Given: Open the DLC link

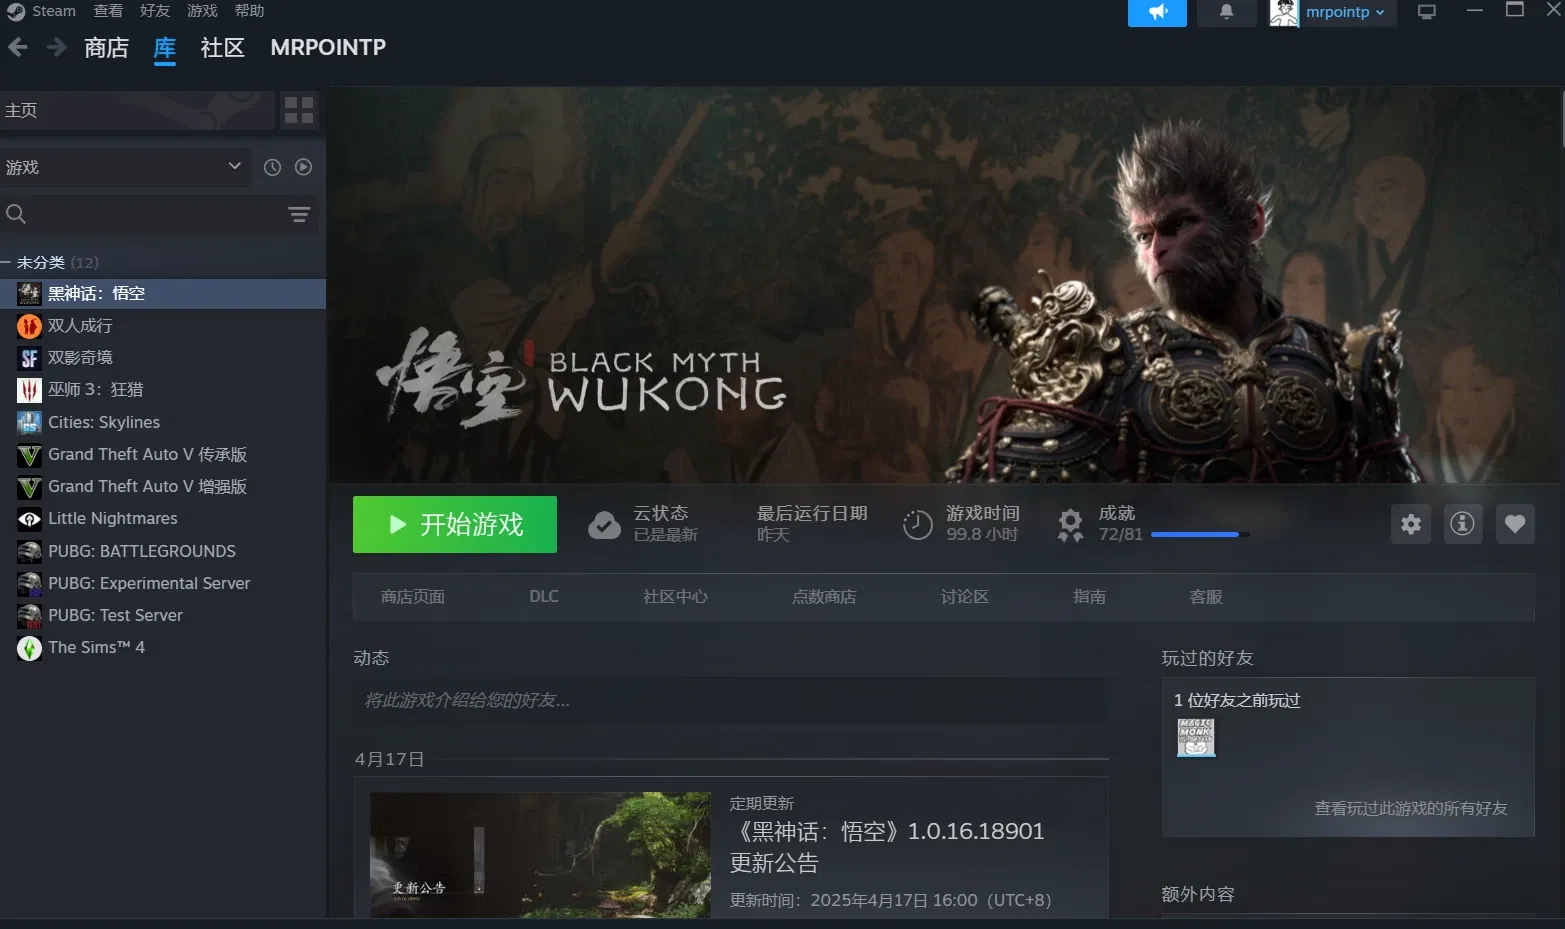Looking at the screenshot, I should tap(544, 596).
